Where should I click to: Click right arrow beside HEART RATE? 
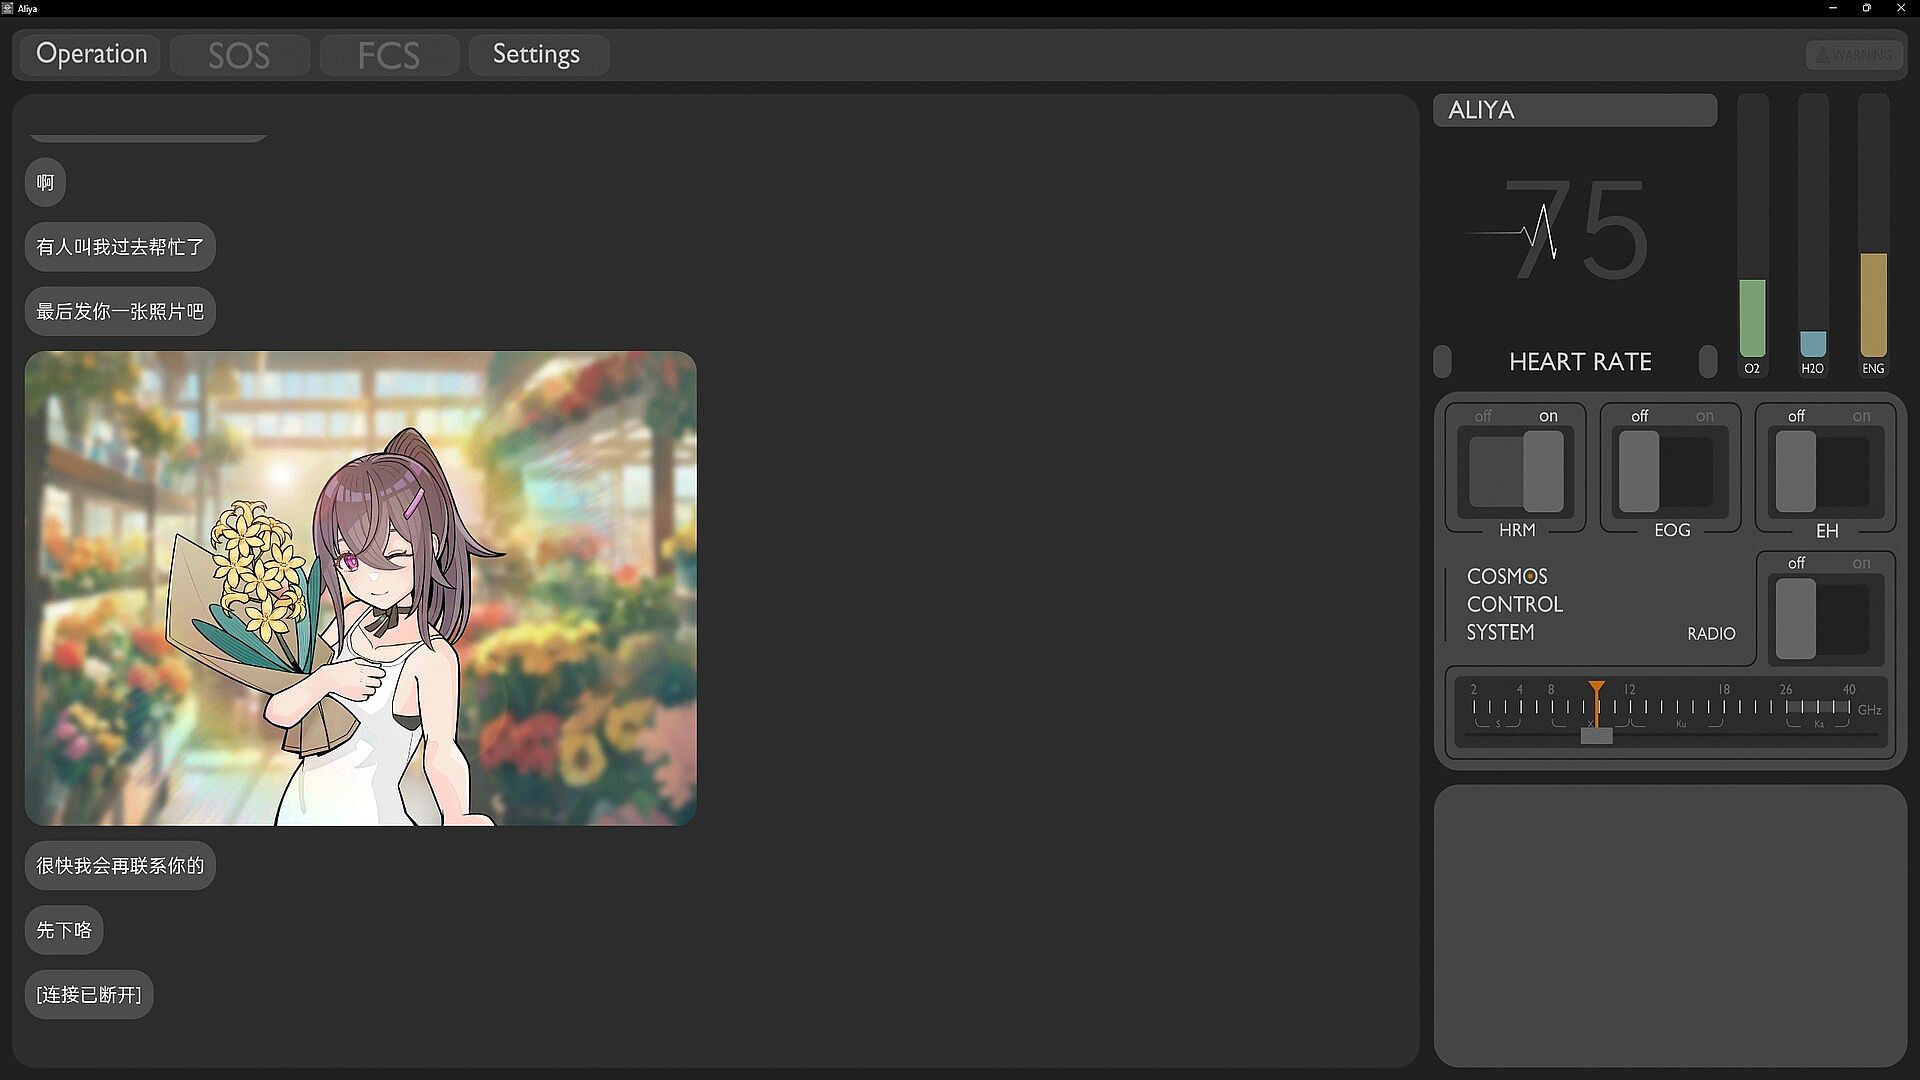(x=1708, y=361)
